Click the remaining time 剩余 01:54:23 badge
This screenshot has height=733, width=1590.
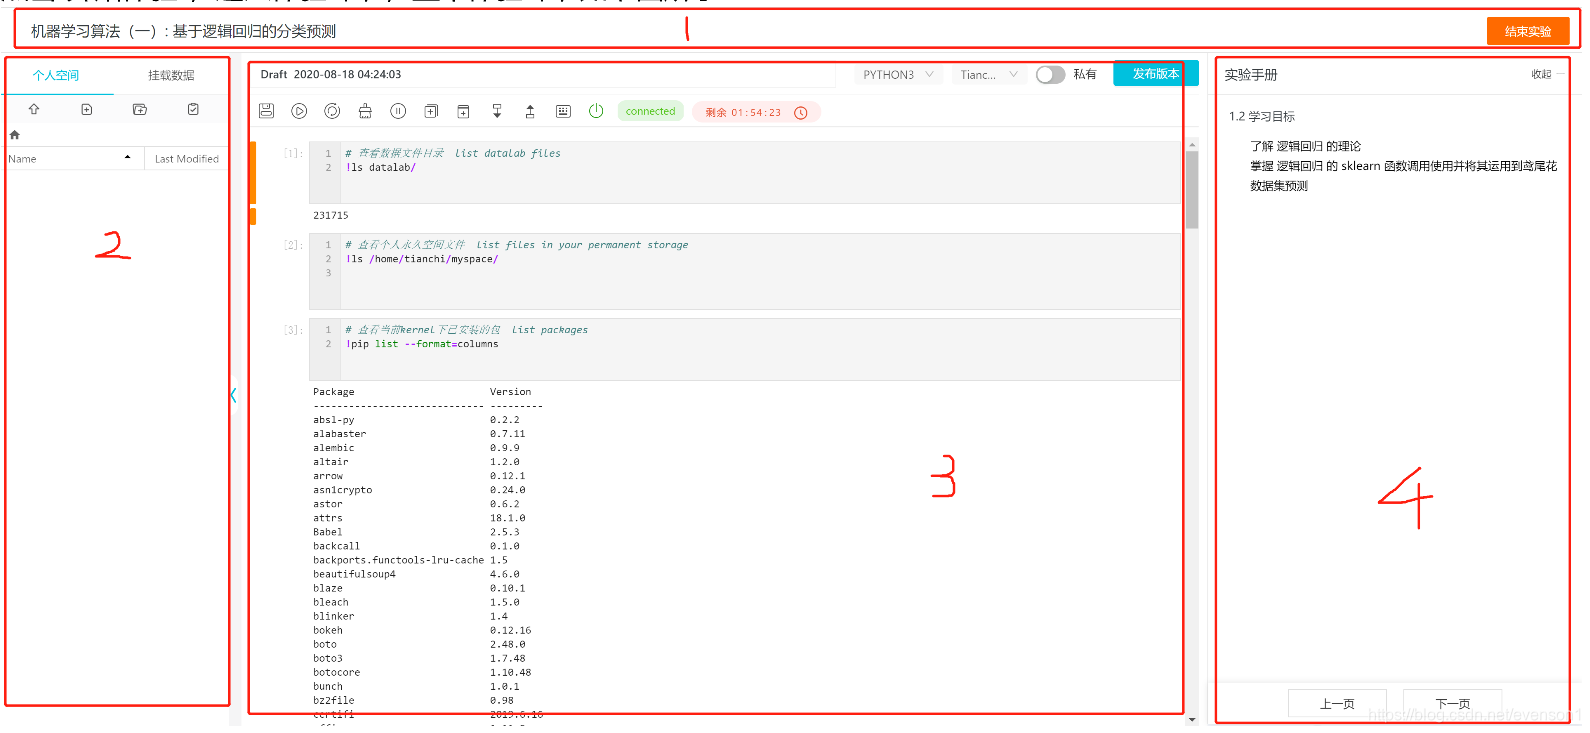(x=756, y=112)
